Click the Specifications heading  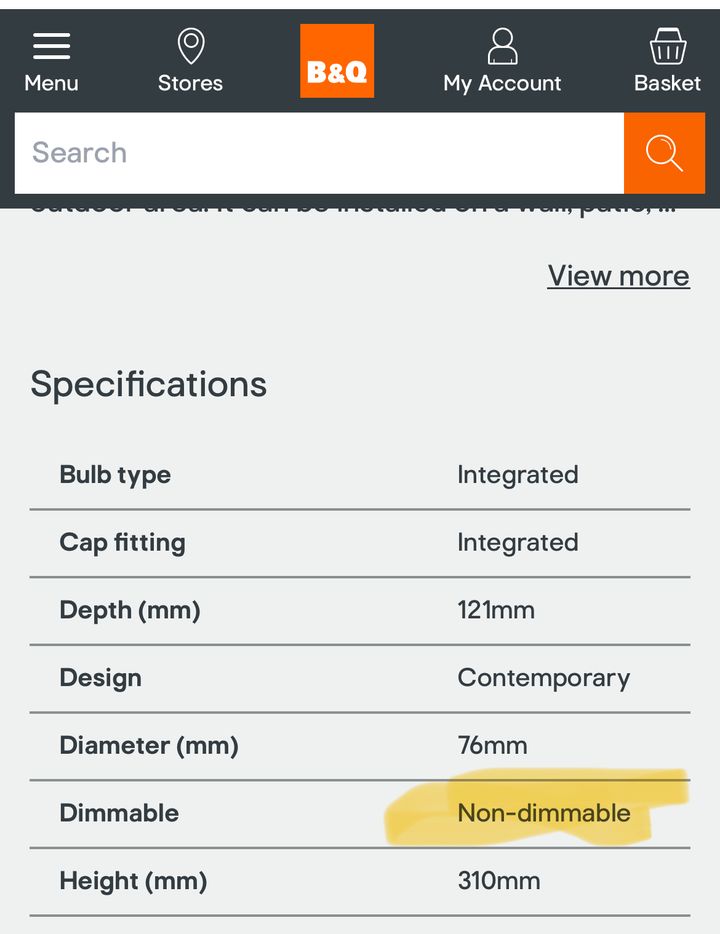(x=148, y=384)
